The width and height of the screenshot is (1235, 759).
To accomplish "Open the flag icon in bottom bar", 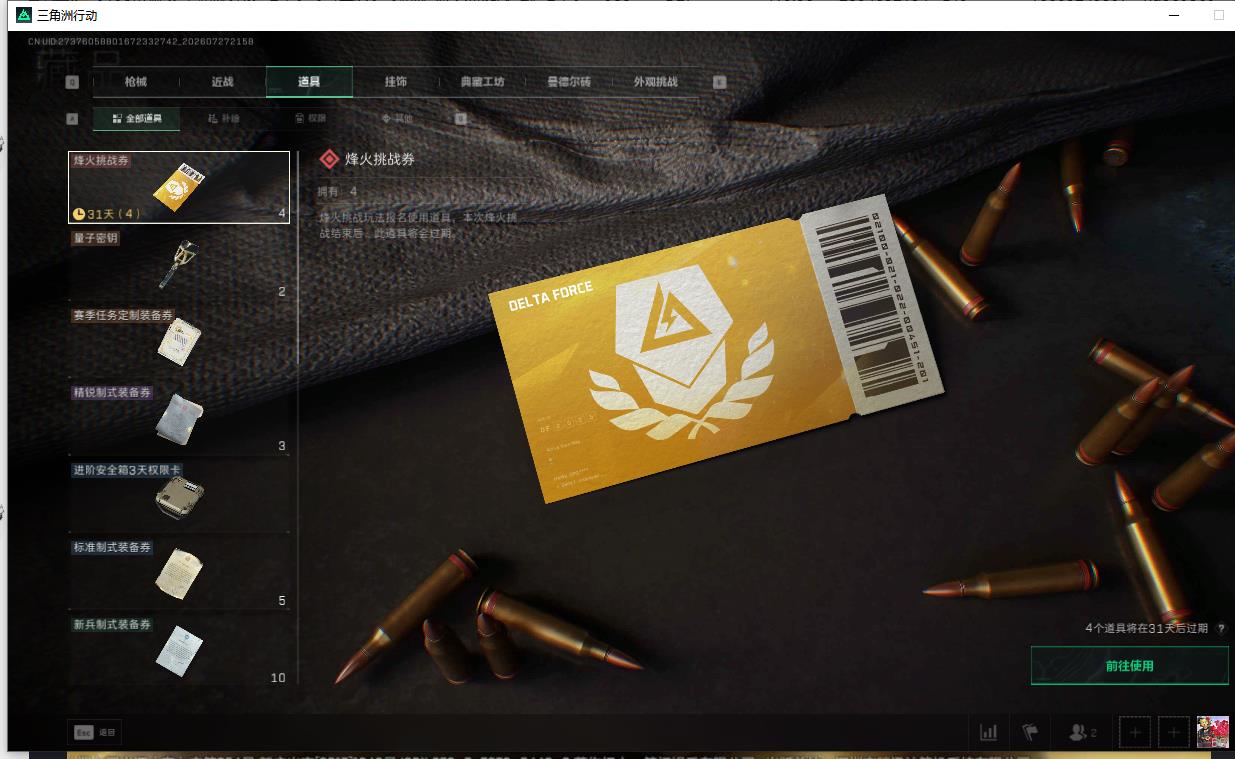I will click(x=1029, y=732).
